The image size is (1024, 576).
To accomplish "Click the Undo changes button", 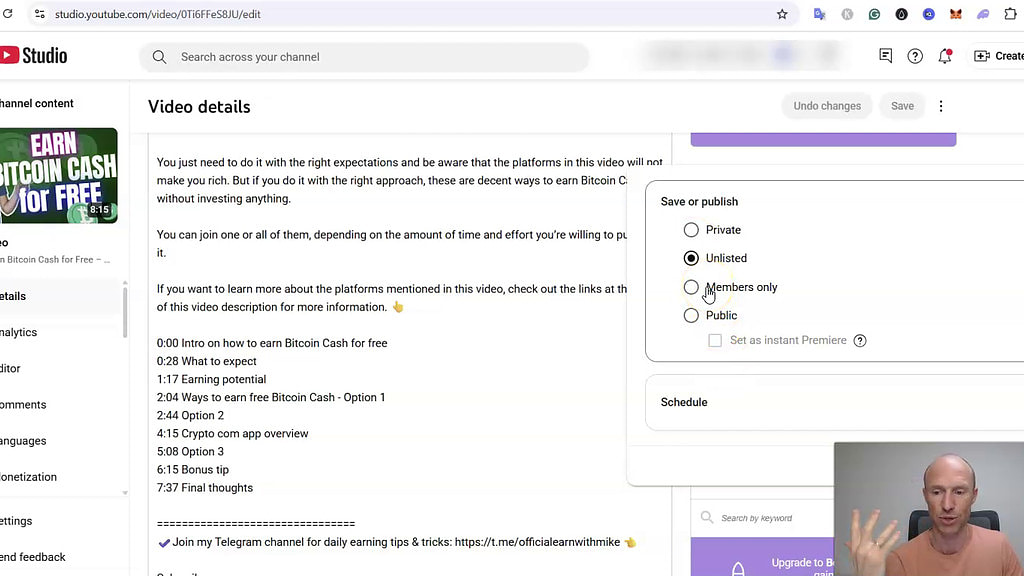I will pos(827,106).
